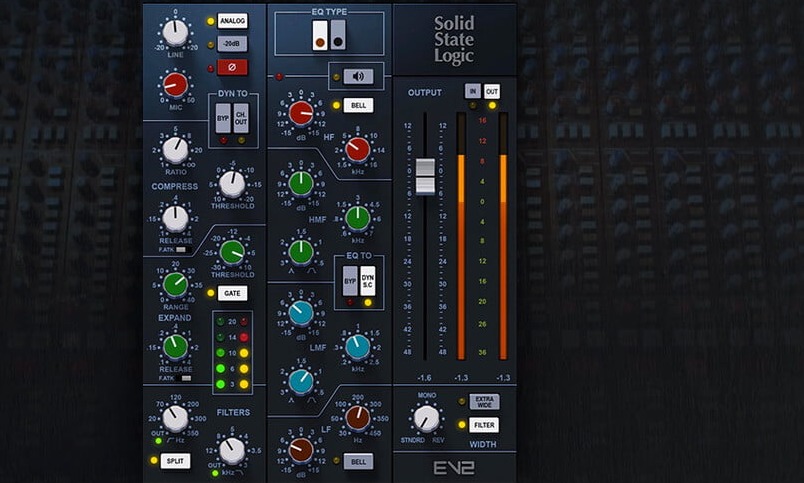Click the green expander THRESHOLD knob
804x483 pixels.
[232, 253]
